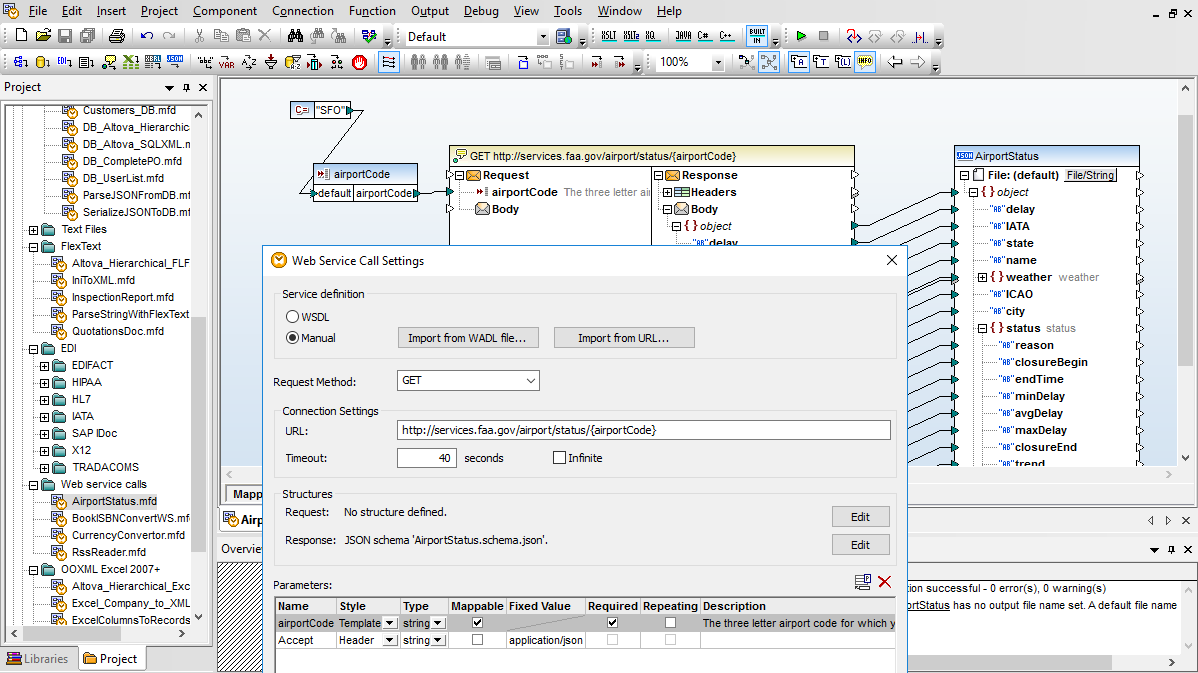Insert an XBRL component

pos(153,63)
